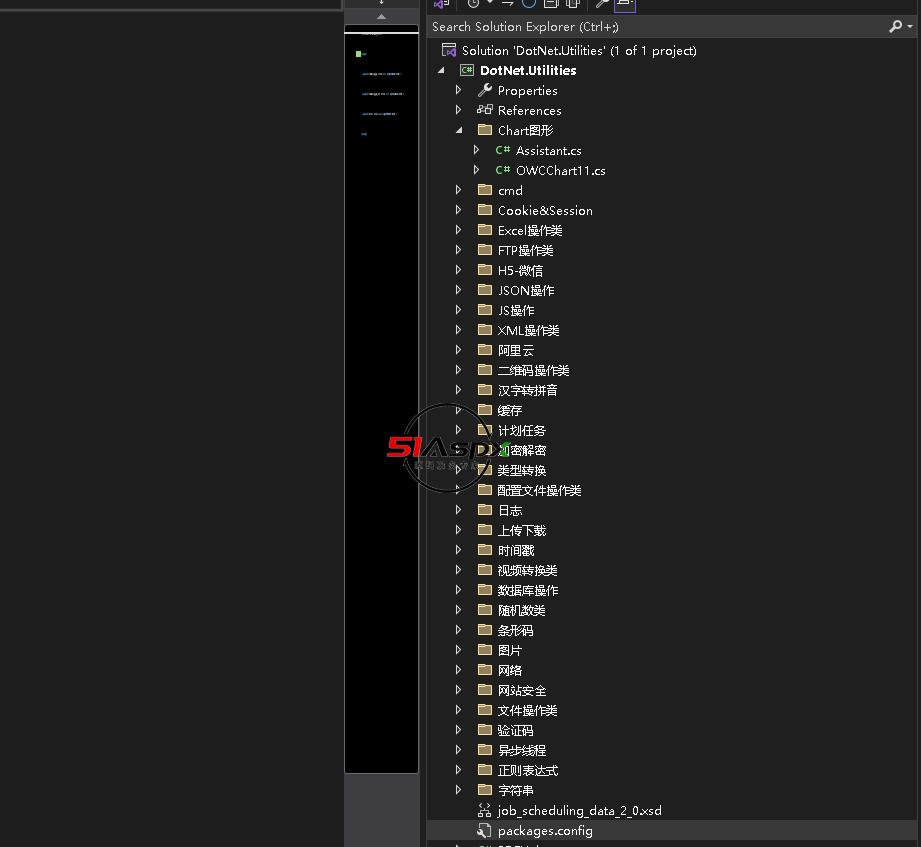Expand the References node arrow

(x=458, y=110)
